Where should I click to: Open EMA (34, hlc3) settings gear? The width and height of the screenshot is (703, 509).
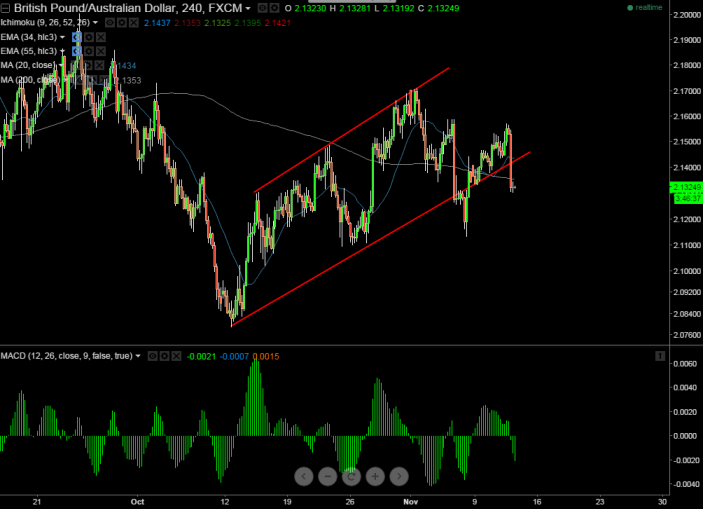(x=89, y=37)
